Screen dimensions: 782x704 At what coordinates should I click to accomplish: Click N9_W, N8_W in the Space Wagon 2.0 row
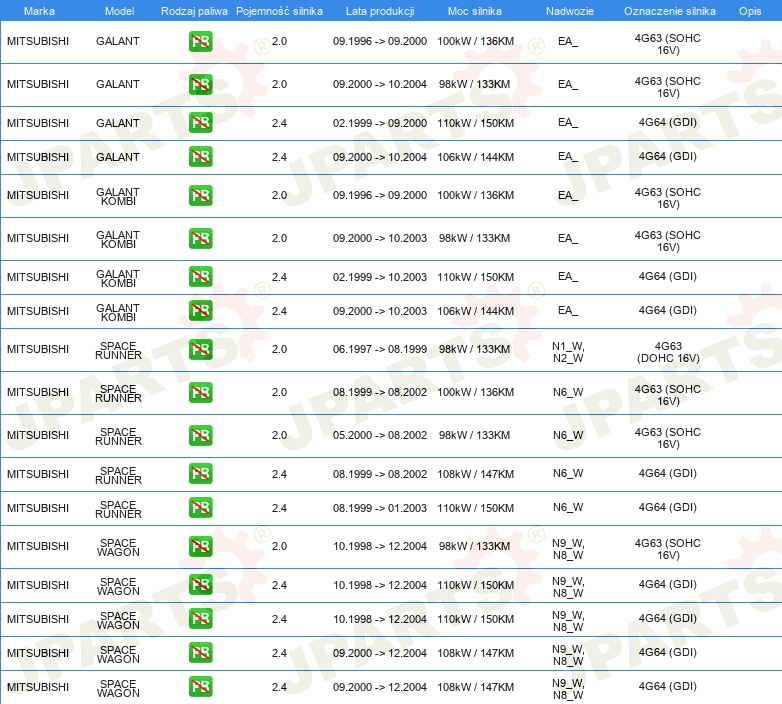point(568,549)
